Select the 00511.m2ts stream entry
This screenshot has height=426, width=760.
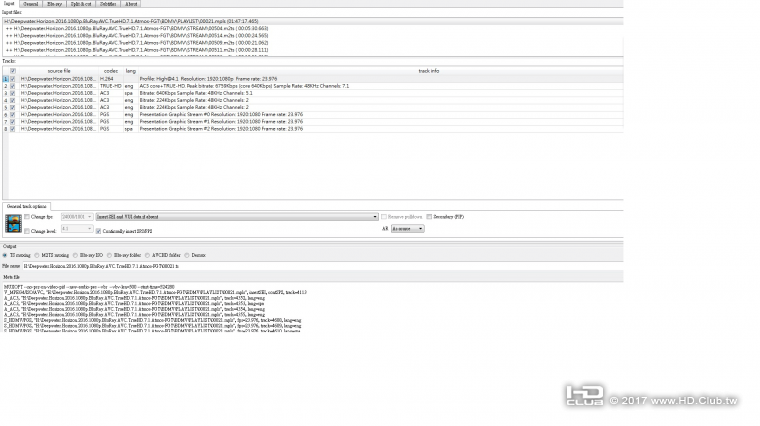click(313, 49)
